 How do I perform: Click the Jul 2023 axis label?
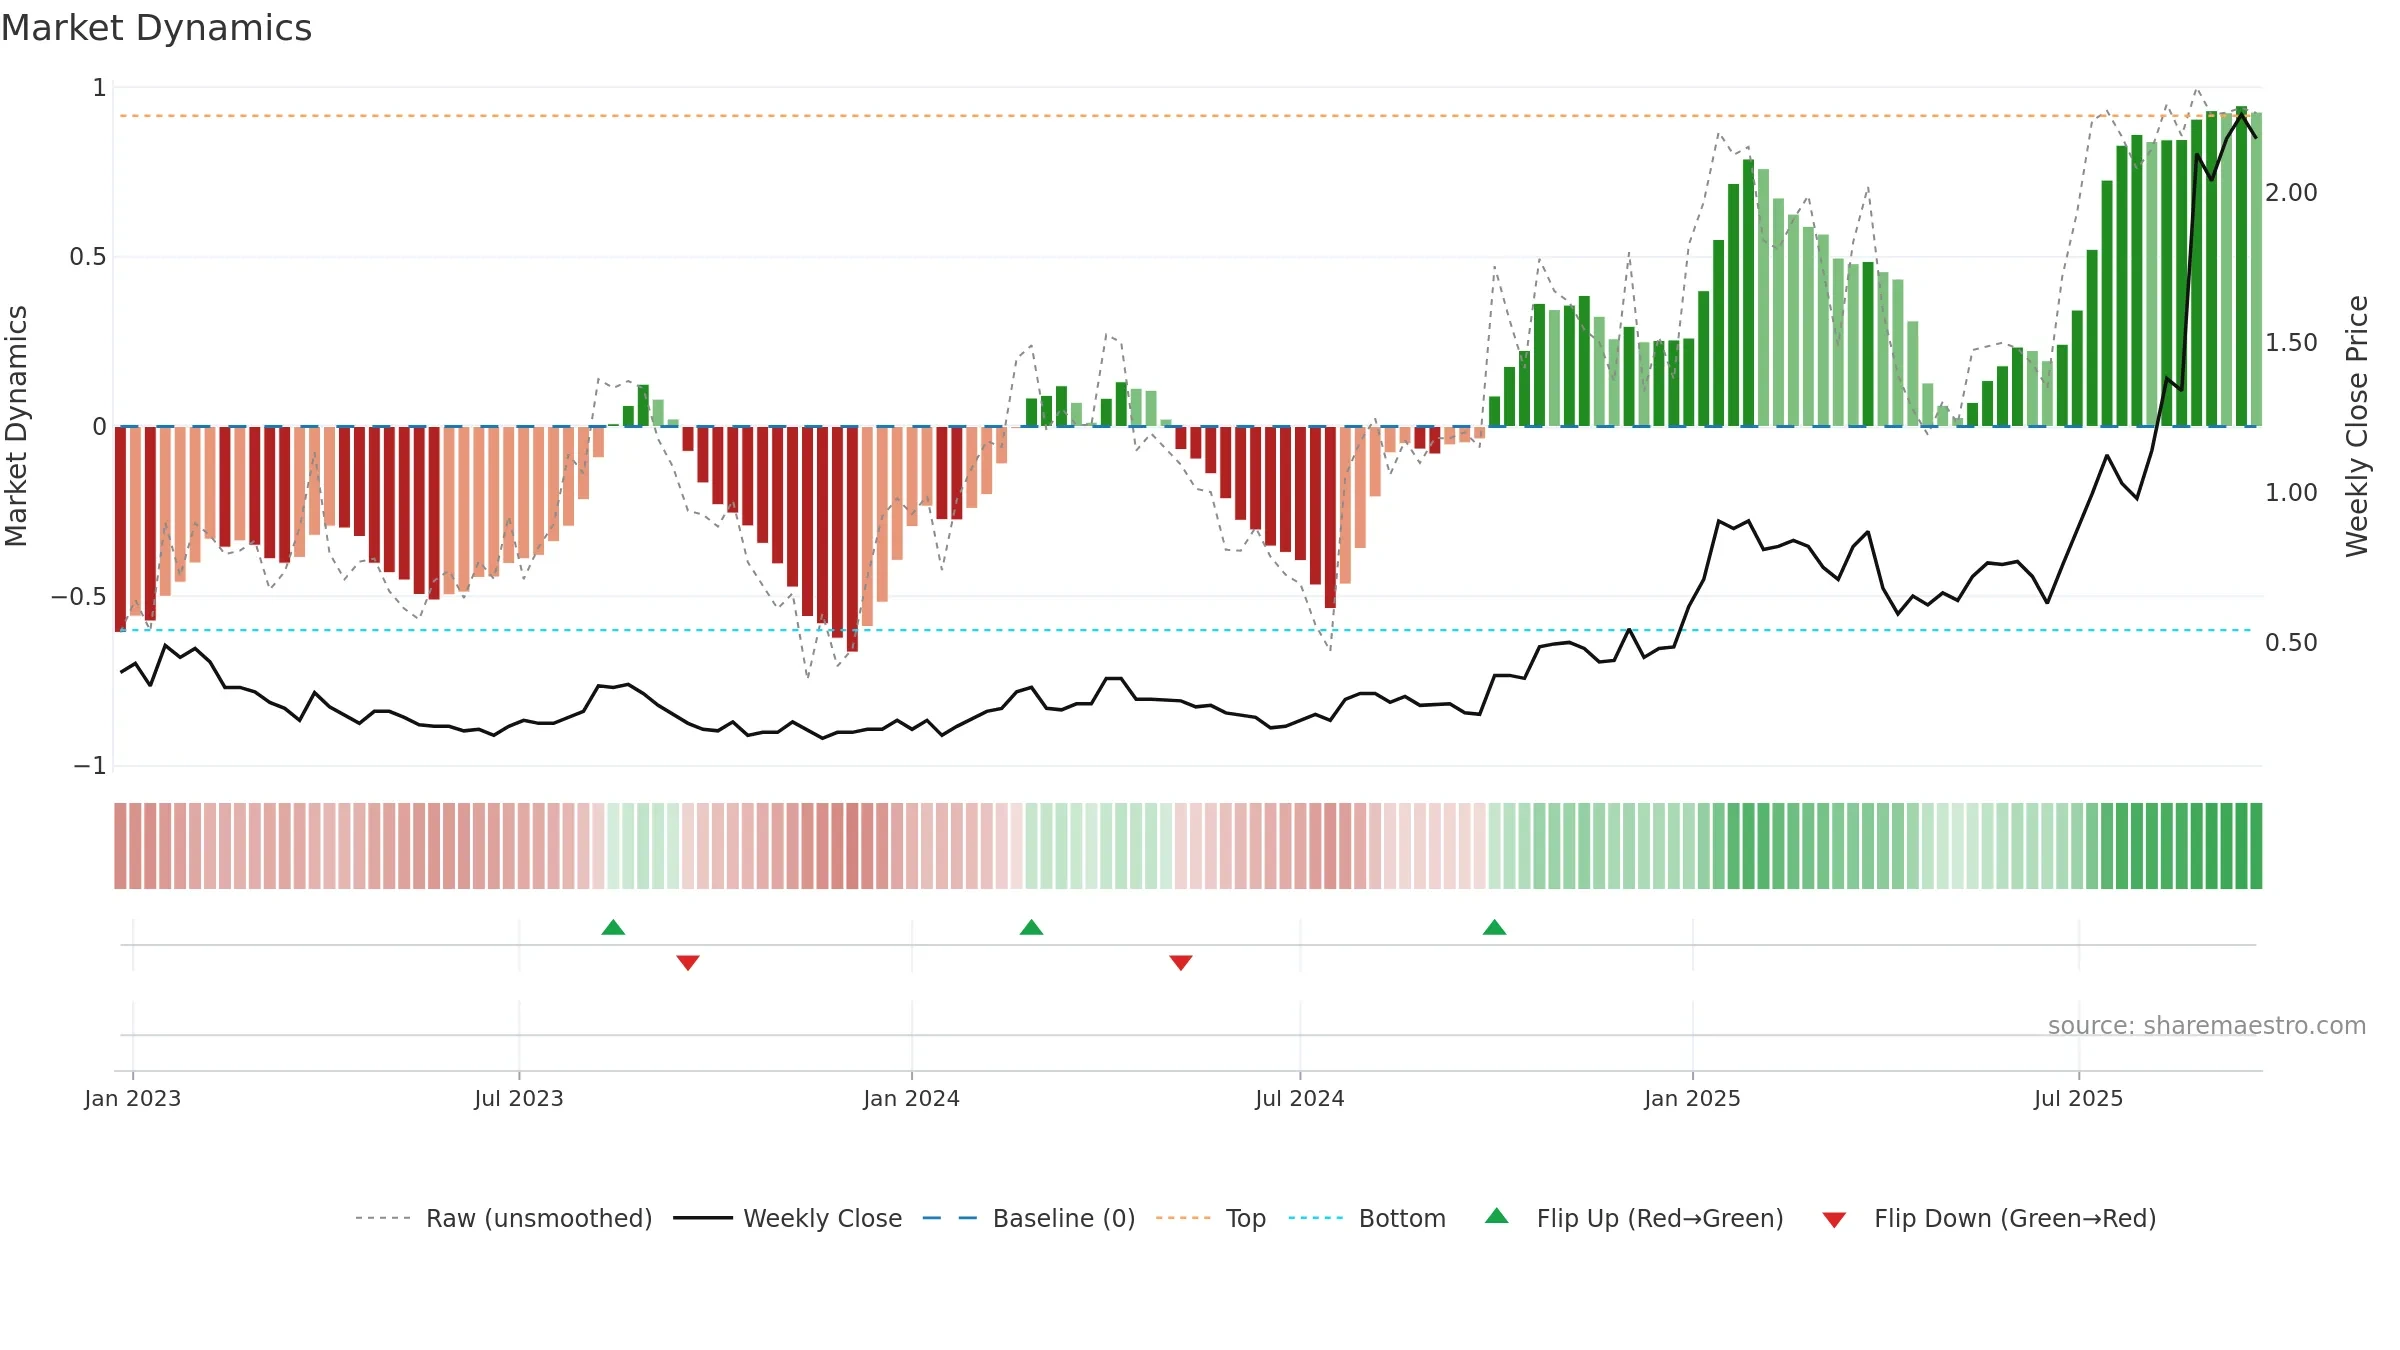pos(519,1098)
